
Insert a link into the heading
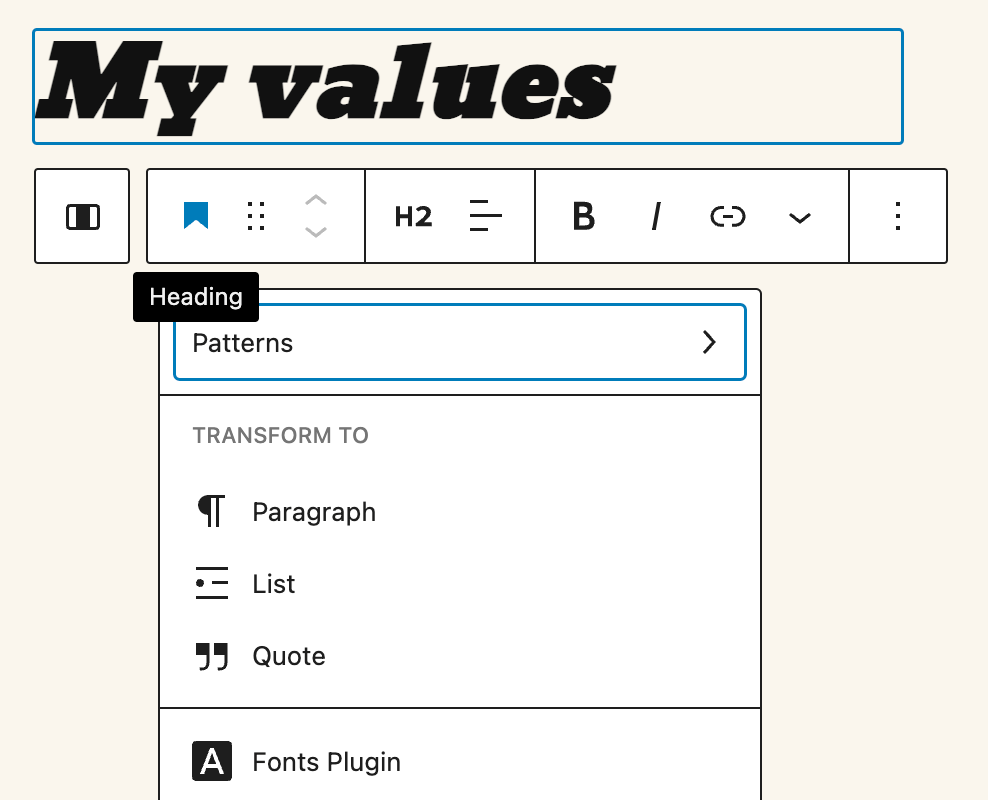pos(727,216)
